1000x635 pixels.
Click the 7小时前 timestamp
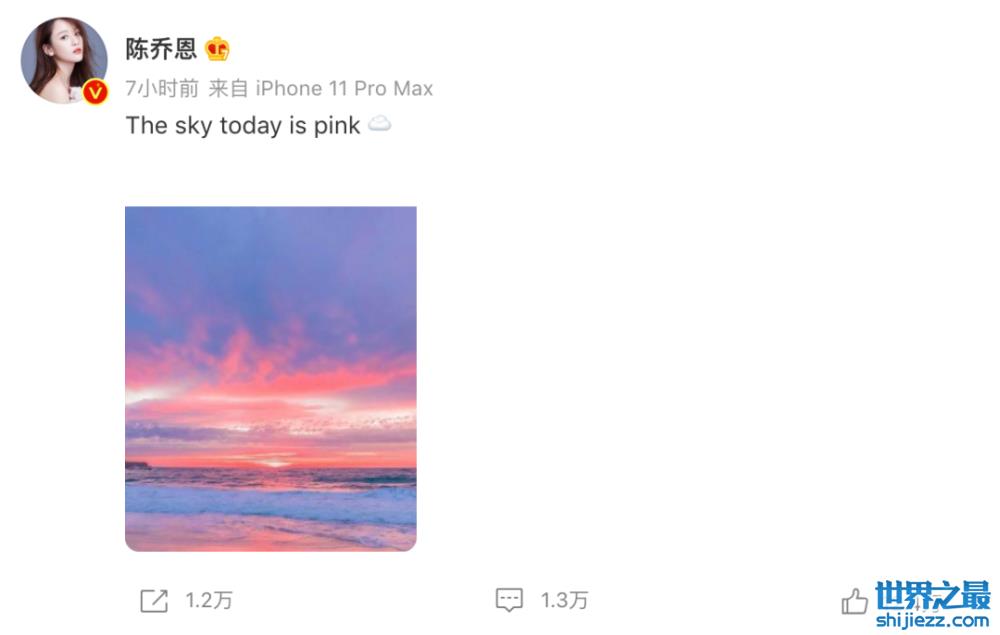point(162,88)
